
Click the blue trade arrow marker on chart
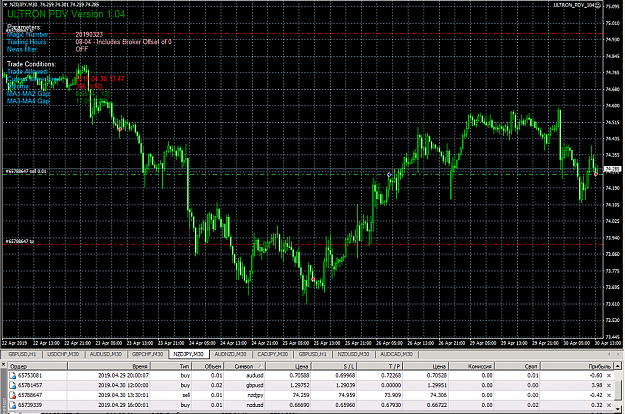(389, 175)
